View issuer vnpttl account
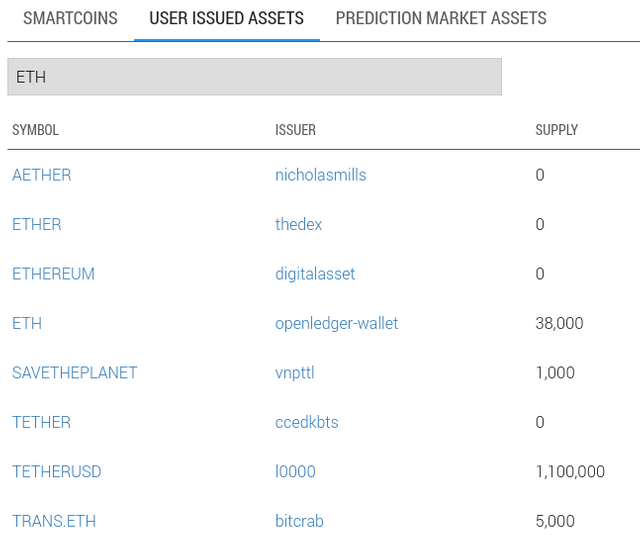Screen dimensions: 640x545 pos(295,373)
